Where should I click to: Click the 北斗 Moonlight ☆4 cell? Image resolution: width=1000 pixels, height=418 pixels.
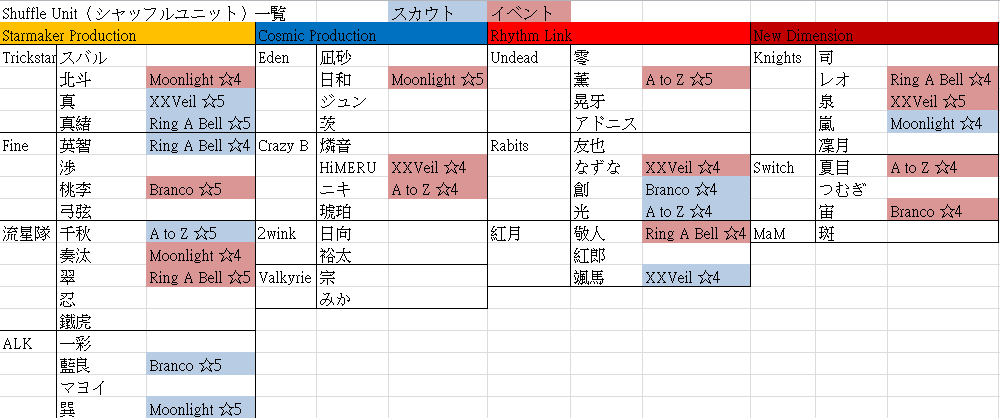click(x=200, y=80)
